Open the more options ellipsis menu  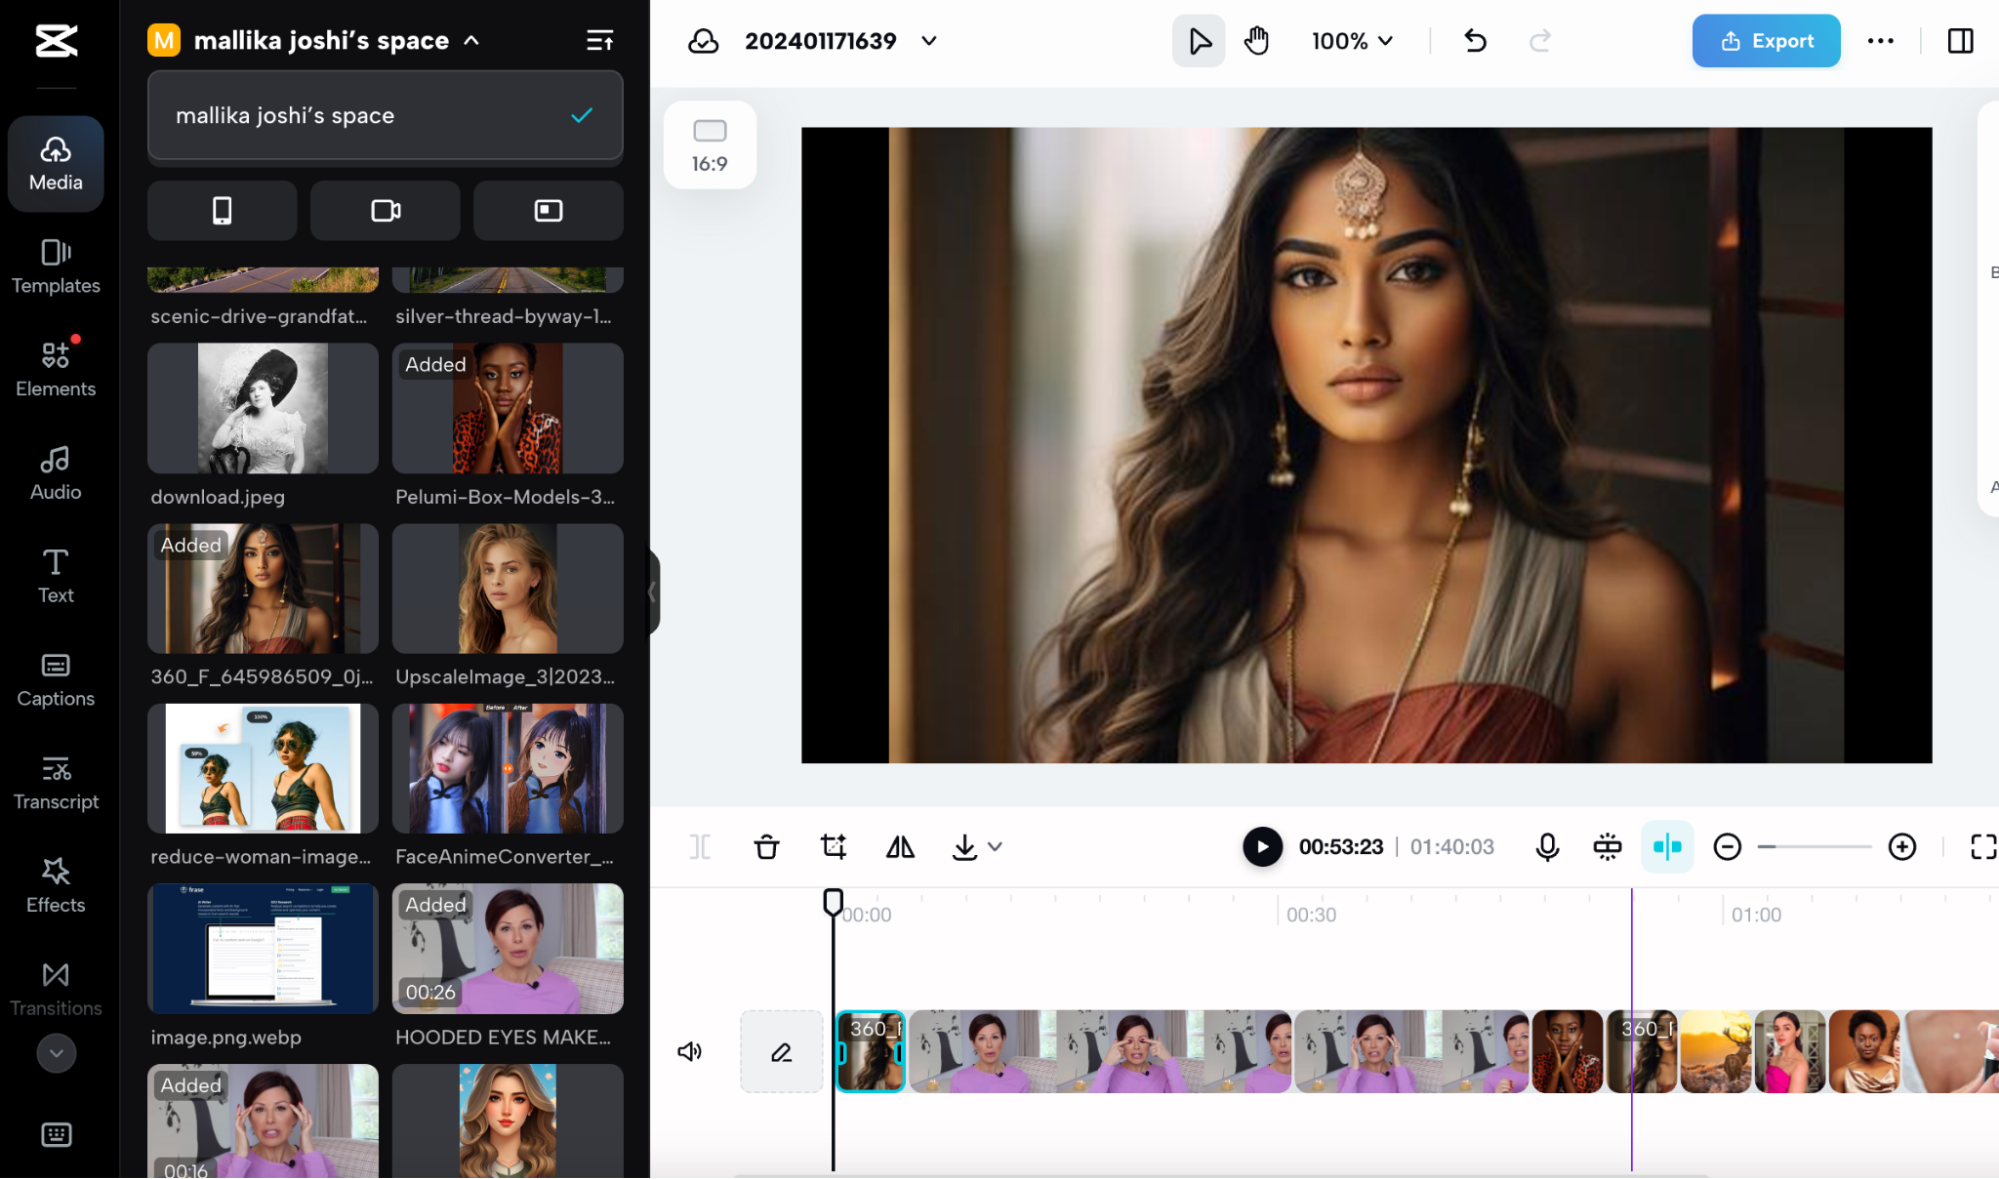[x=1880, y=41]
